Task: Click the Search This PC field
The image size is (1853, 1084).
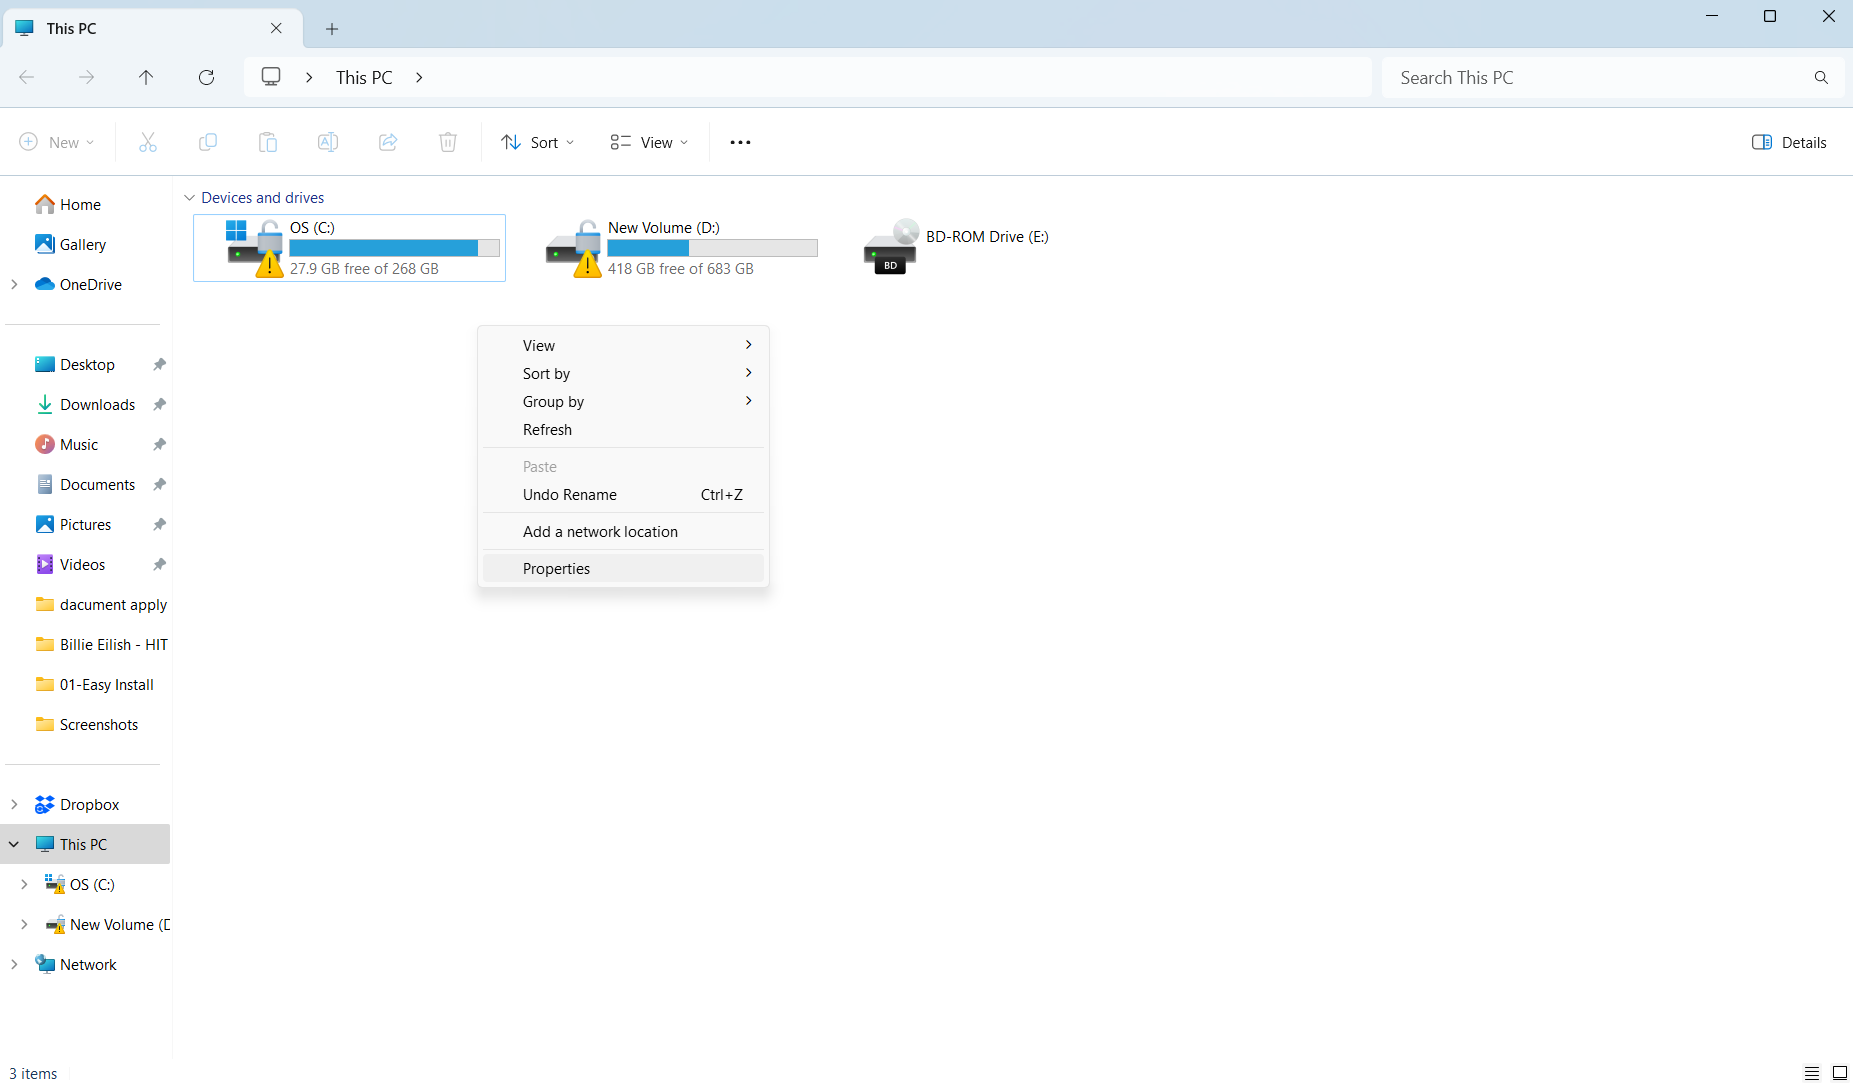Action: 1600,77
